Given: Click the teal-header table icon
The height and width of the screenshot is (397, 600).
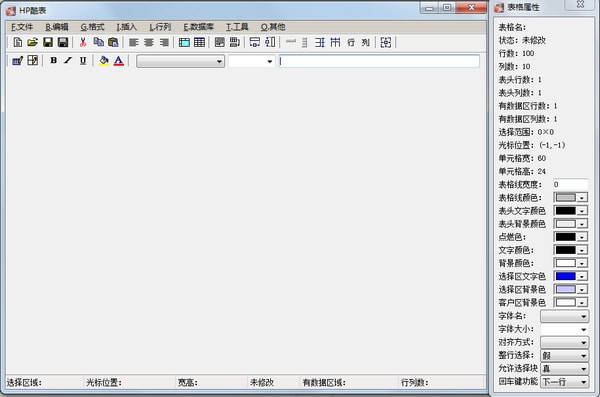Looking at the screenshot, I should pos(184,42).
